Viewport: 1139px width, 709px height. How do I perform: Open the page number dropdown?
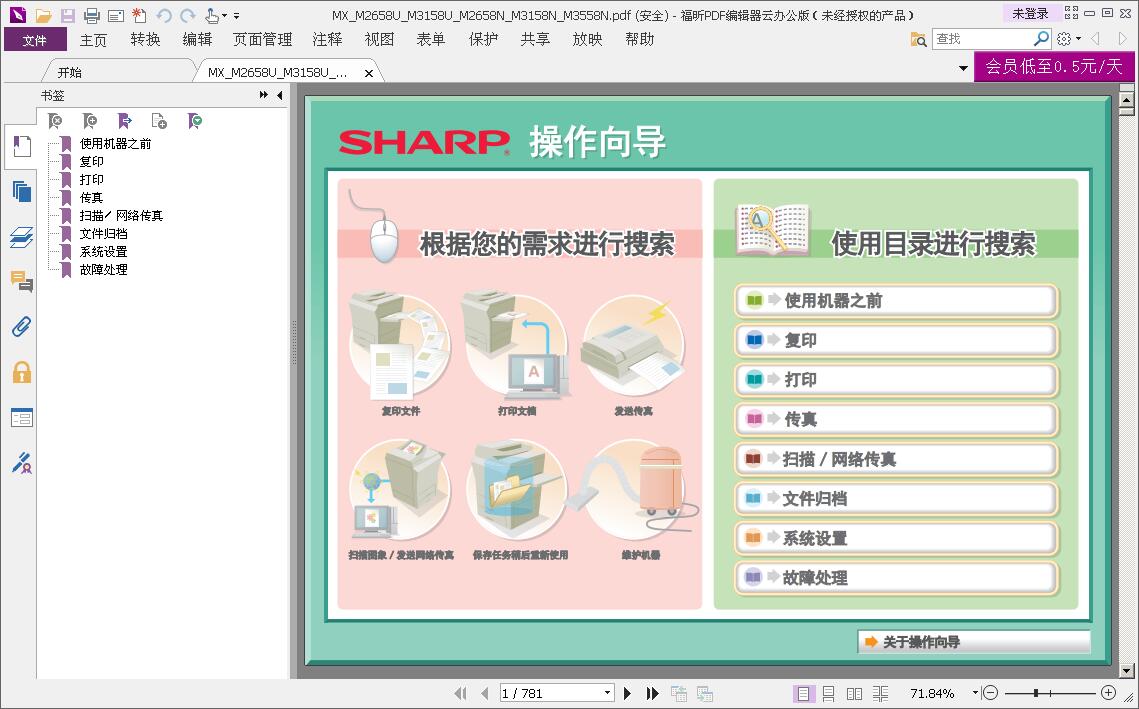607,693
